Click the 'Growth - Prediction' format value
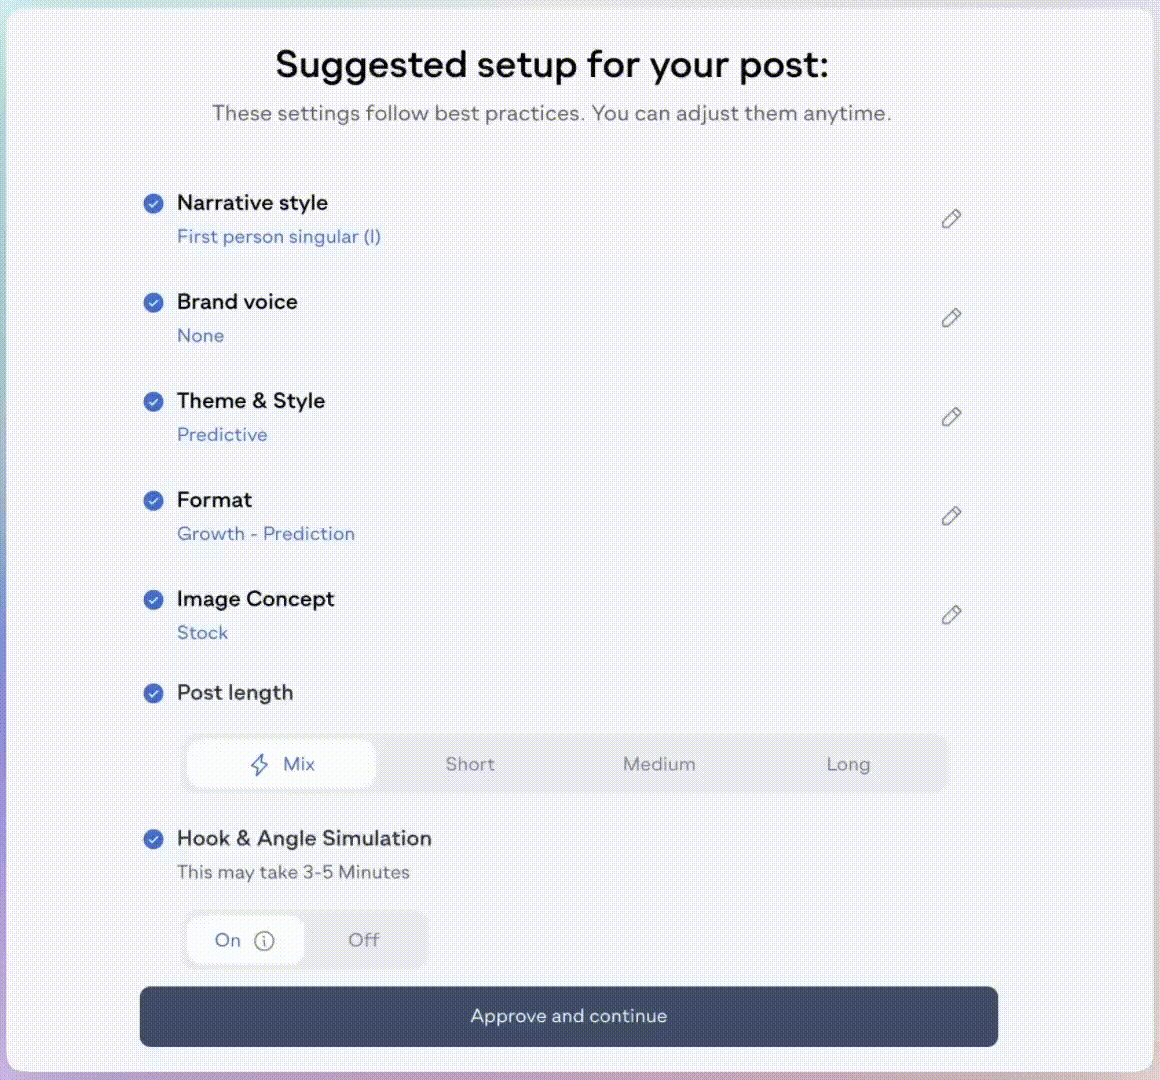 point(266,534)
